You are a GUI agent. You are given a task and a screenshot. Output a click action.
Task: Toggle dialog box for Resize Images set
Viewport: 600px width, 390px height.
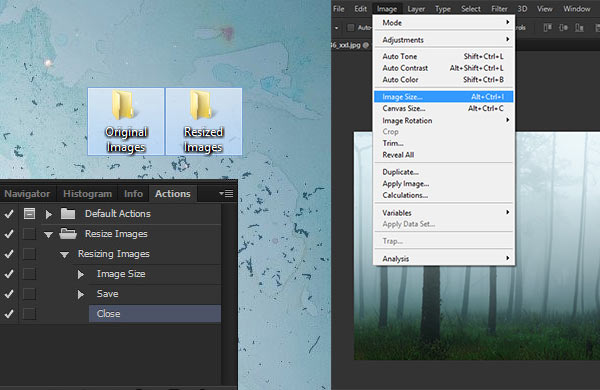(29, 233)
